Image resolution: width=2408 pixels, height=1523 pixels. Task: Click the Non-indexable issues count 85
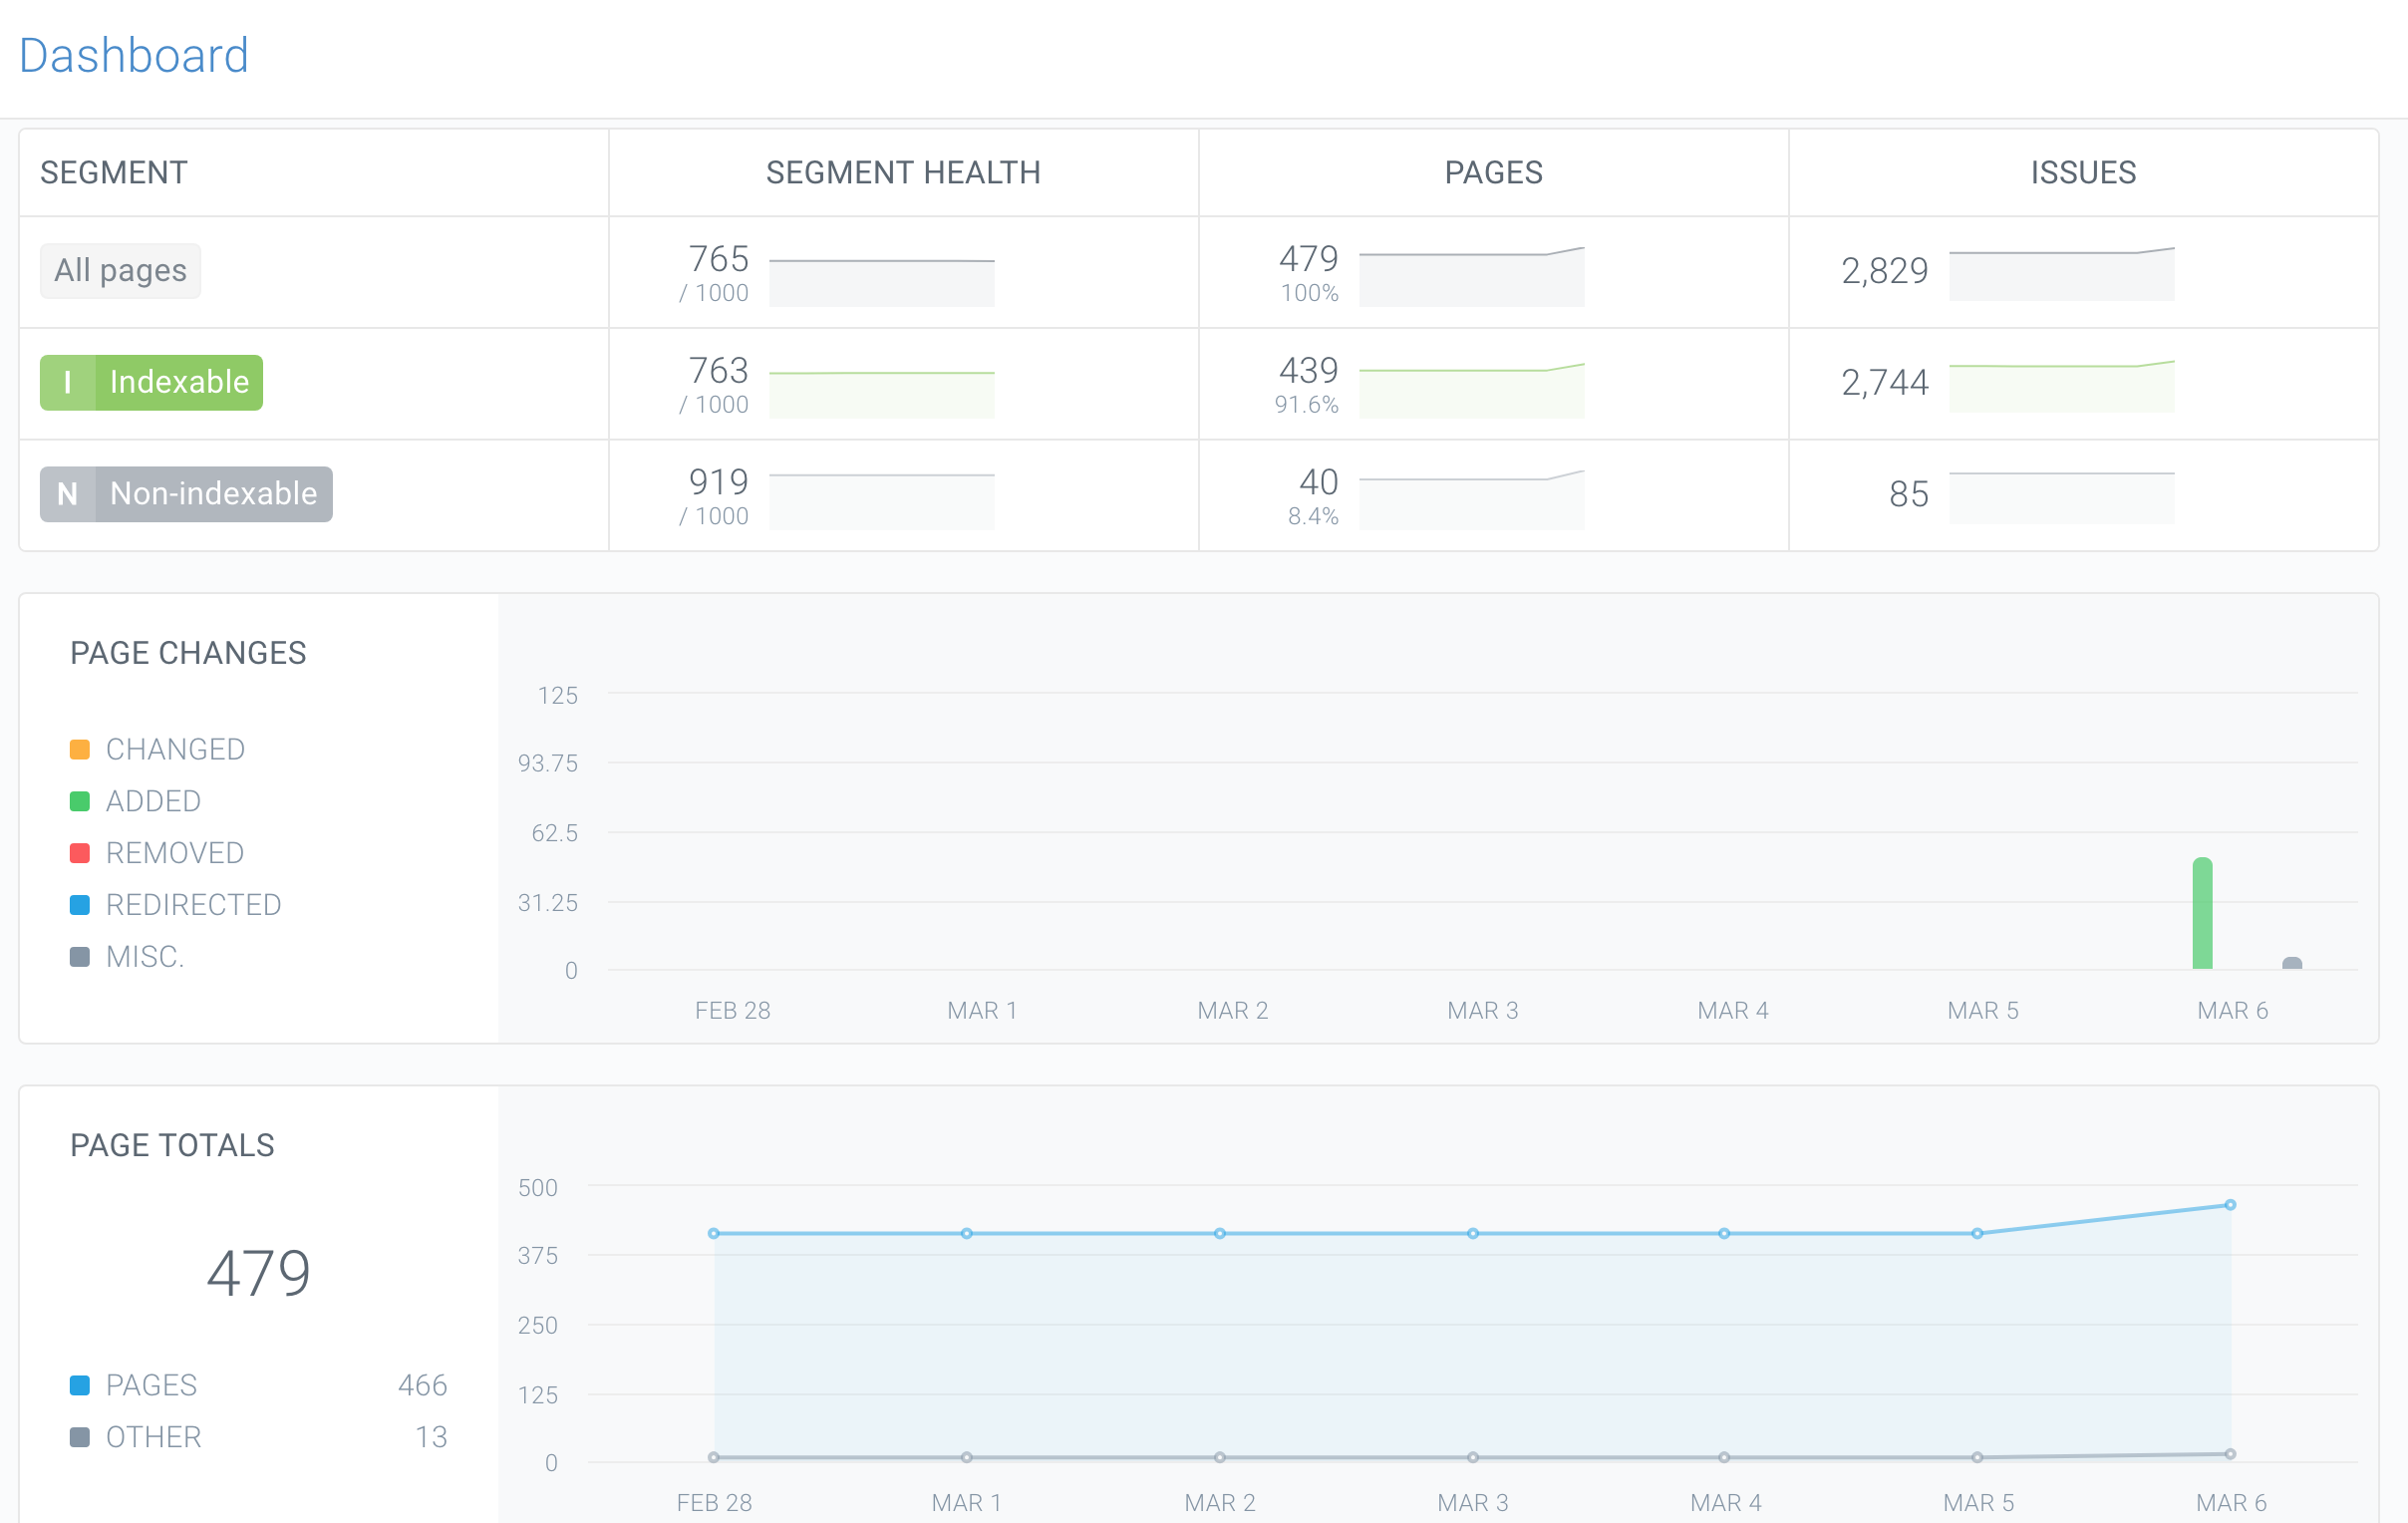pos(1908,494)
